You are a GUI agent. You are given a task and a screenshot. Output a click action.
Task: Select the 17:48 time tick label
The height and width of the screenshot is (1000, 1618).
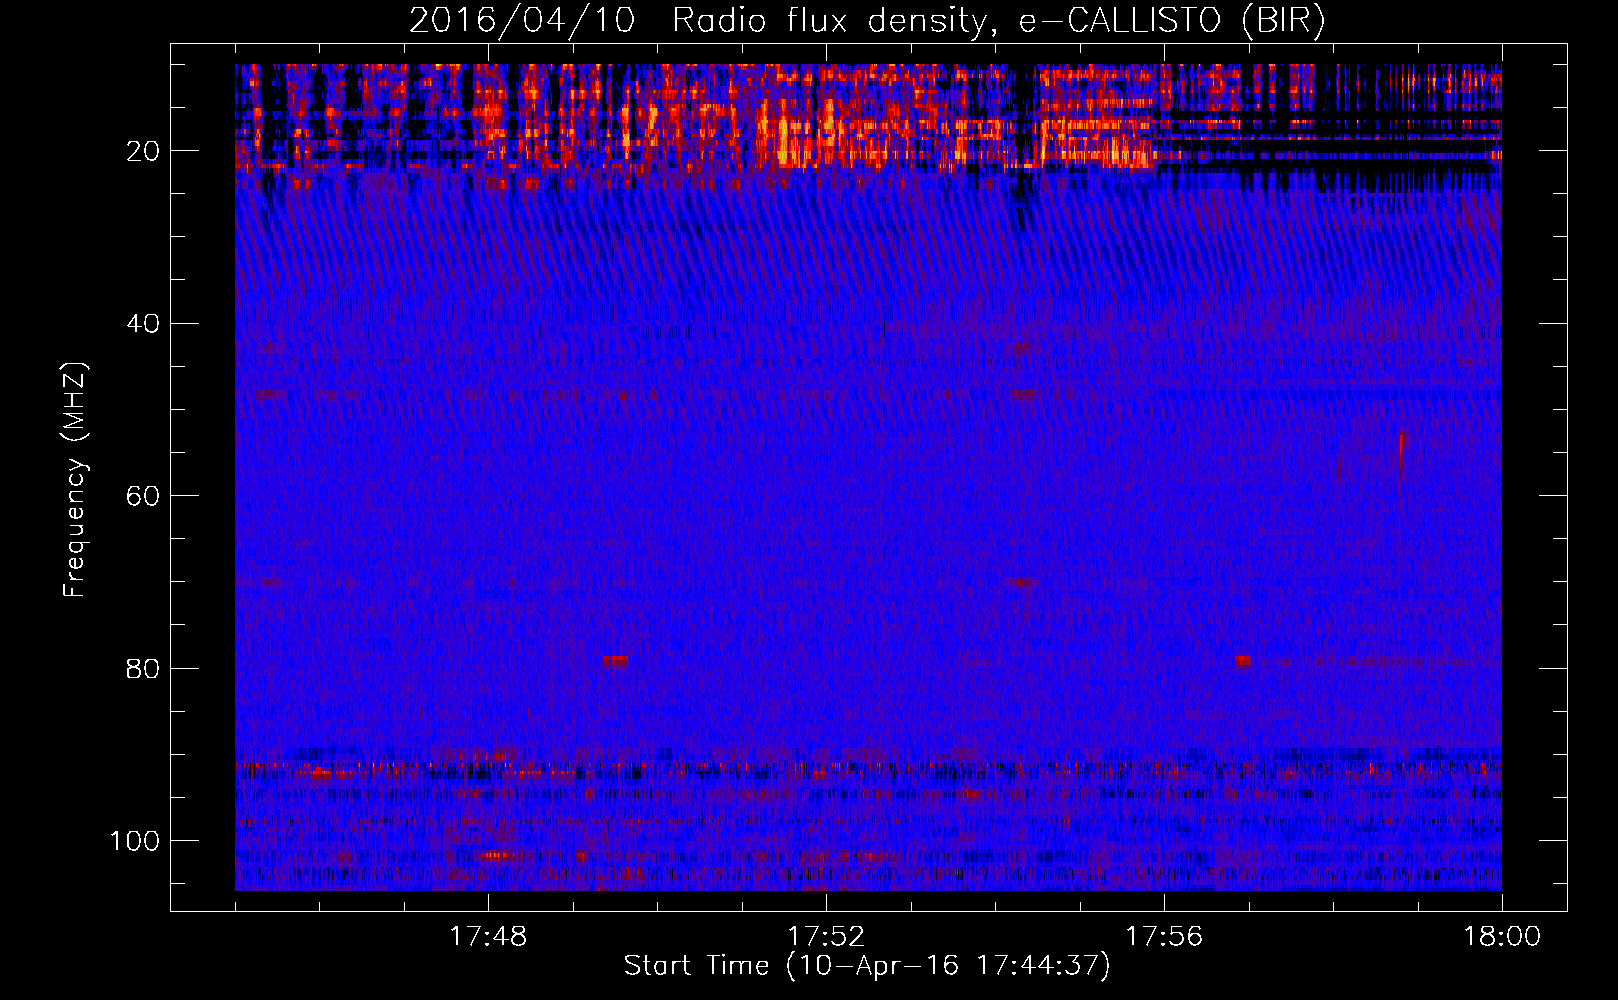488,936
